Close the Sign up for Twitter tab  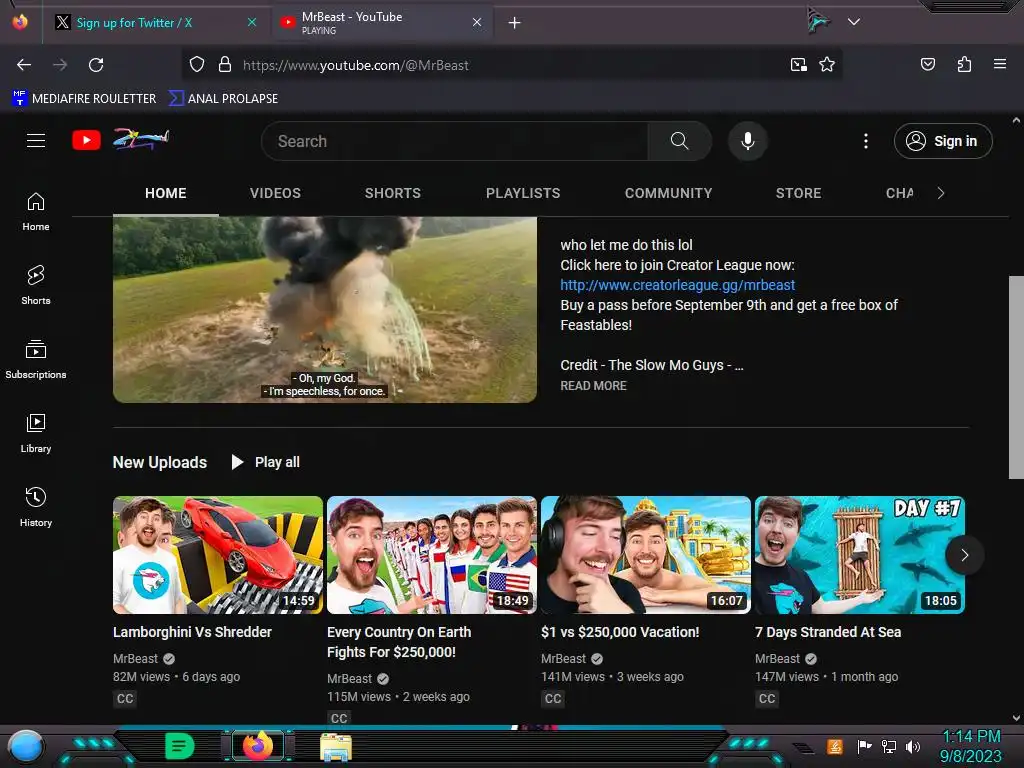pos(252,22)
